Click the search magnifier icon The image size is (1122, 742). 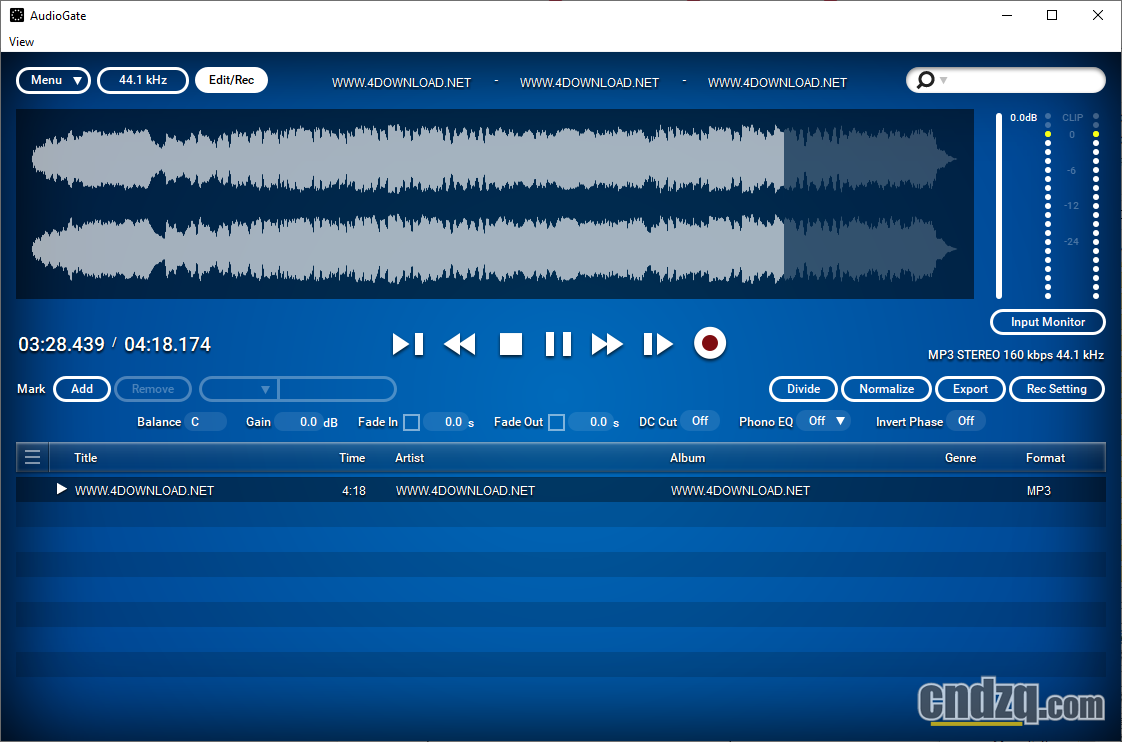point(925,80)
